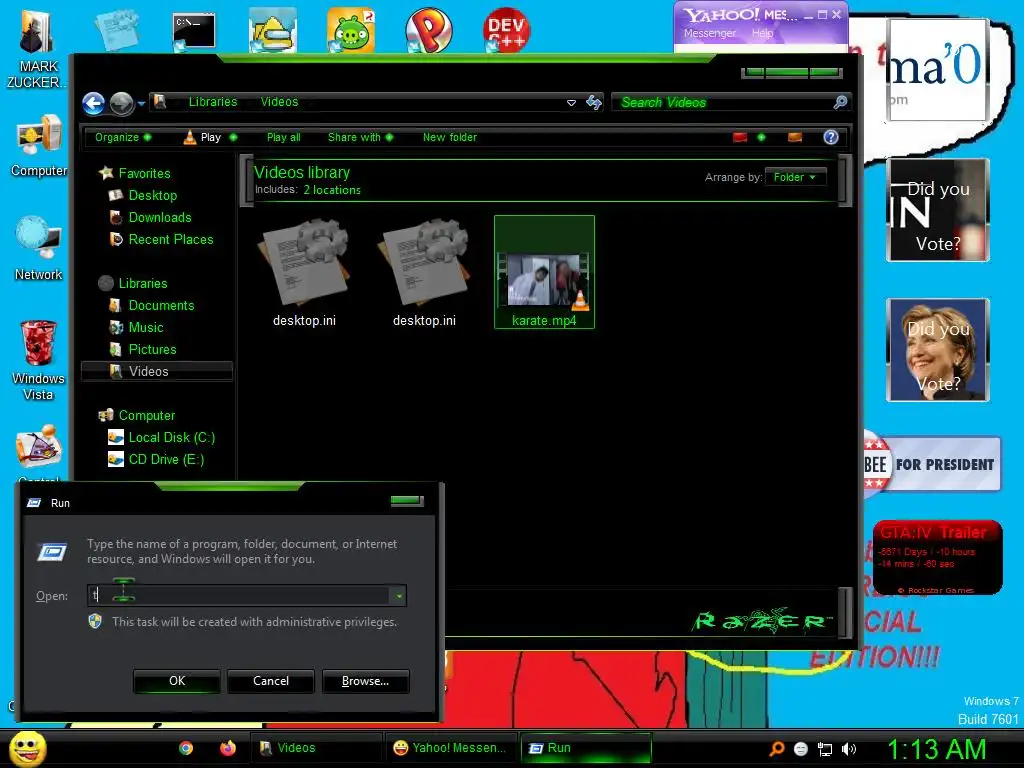Launch Firefox from the taskbar
The height and width of the screenshot is (768, 1024).
pyautogui.click(x=228, y=748)
